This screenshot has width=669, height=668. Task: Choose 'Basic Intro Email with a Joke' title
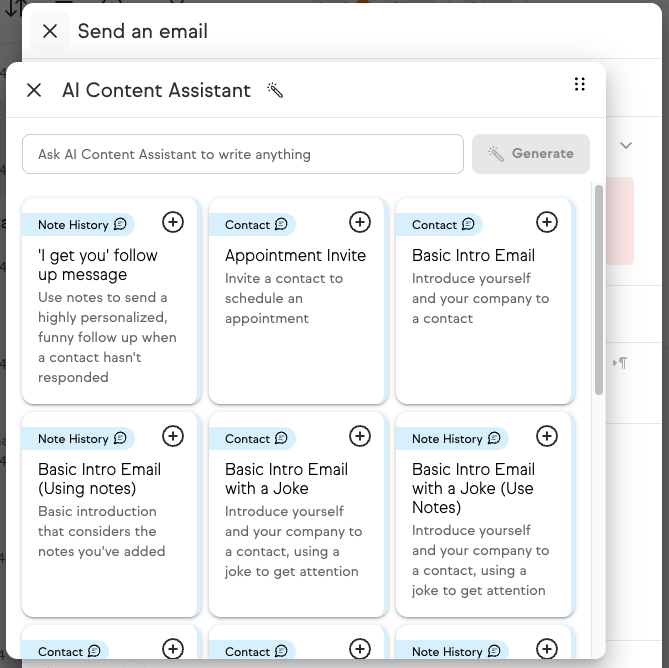click(x=286, y=478)
